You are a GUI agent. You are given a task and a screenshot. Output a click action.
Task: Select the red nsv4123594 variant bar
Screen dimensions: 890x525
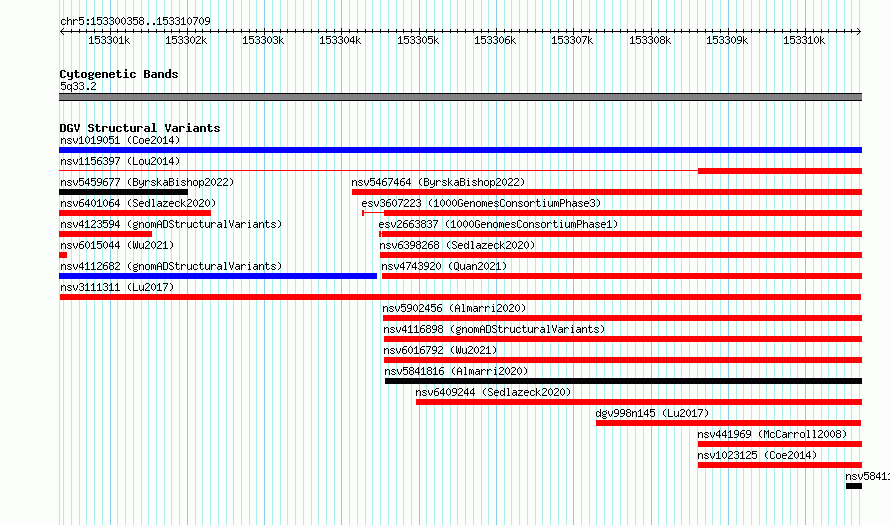pos(106,234)
